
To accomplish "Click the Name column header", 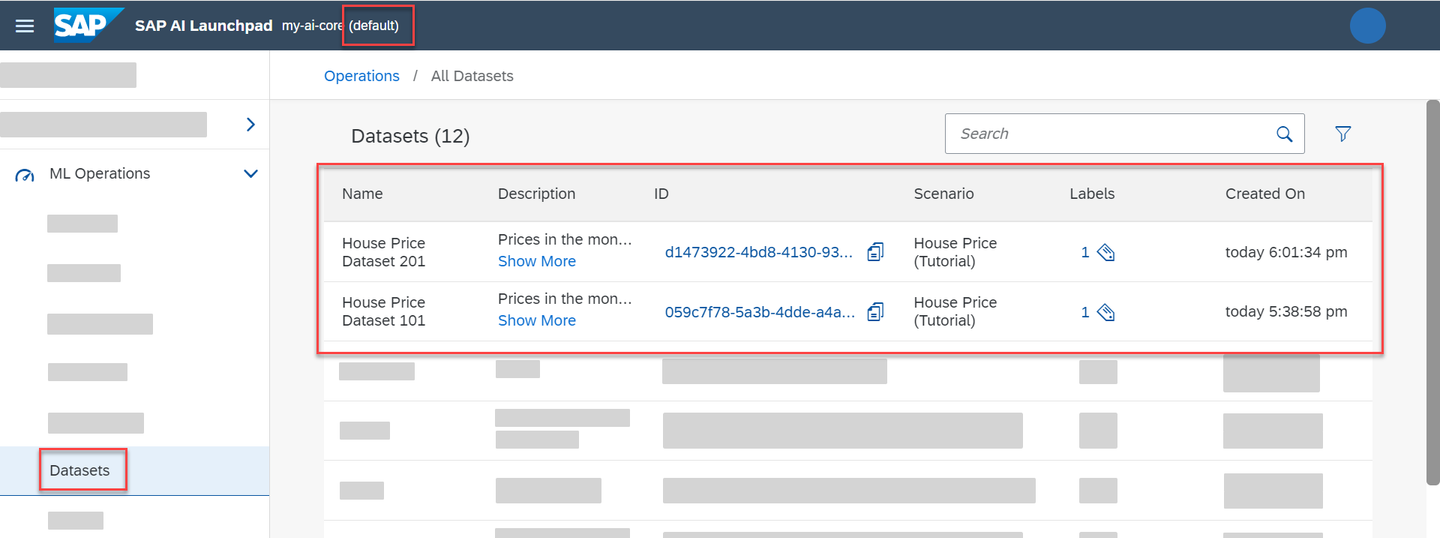I will point(362,194).
